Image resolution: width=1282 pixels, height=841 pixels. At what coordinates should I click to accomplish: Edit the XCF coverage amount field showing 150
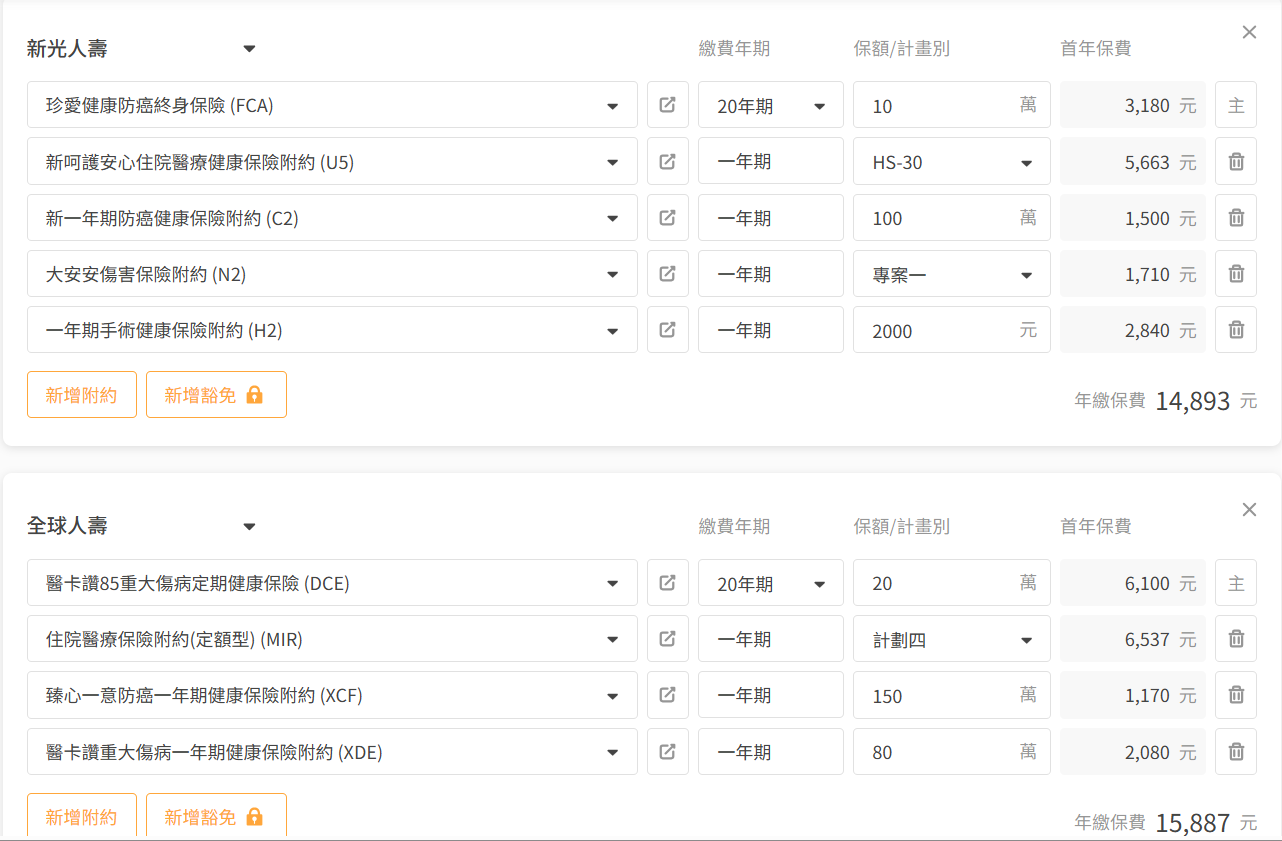tap(952, 695)
